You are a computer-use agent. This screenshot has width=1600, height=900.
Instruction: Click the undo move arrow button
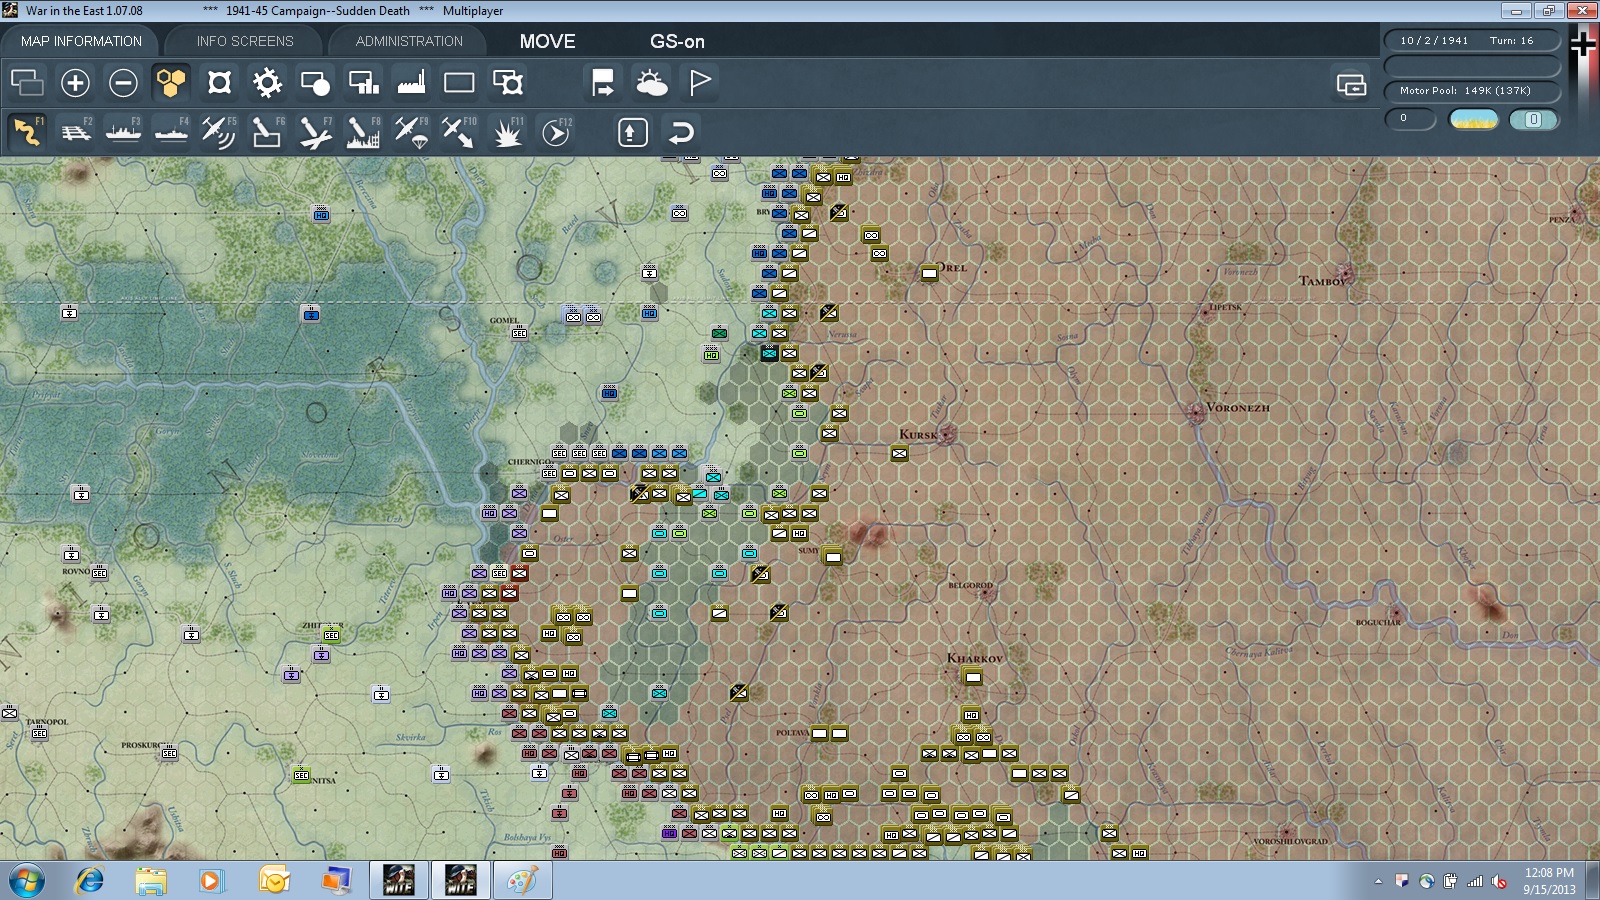(x=681, y=132)
